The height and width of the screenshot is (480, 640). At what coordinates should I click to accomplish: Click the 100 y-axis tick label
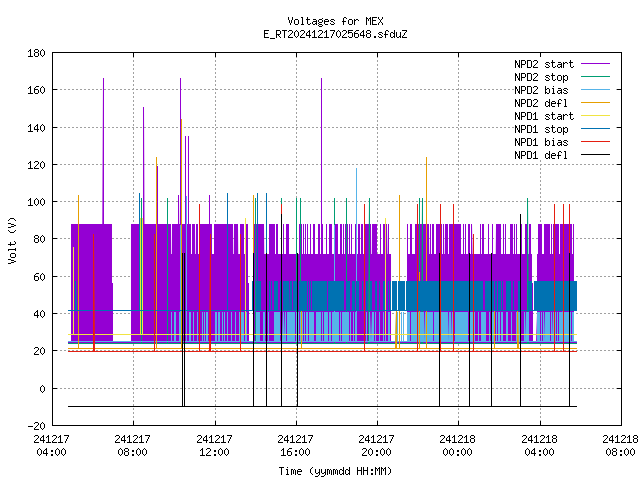click(36, 202)
